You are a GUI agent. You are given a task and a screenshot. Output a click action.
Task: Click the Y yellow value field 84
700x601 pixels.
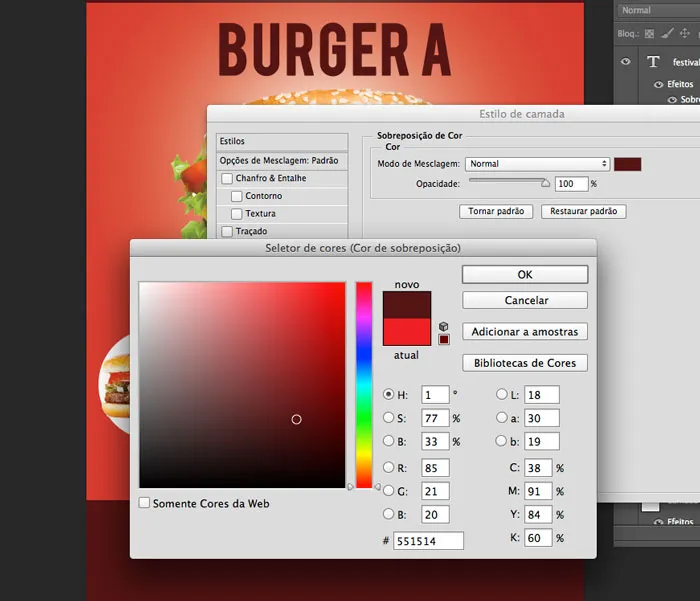(538, 514)
